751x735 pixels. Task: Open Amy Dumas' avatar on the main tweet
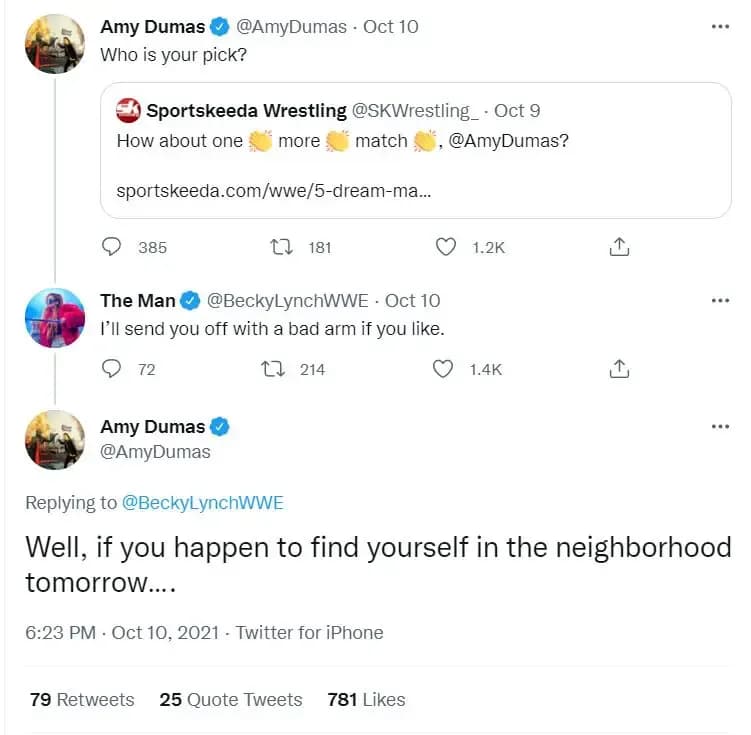click(55, 439)
